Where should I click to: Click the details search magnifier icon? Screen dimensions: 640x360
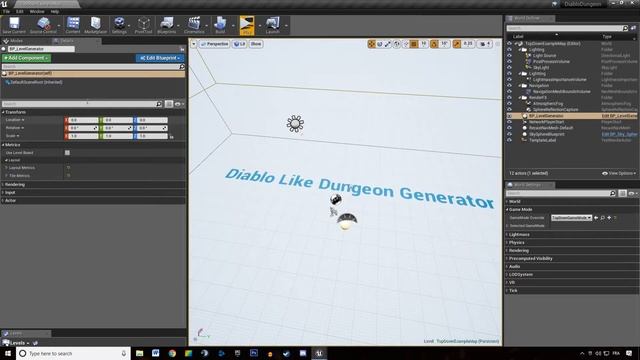point(159,104)
